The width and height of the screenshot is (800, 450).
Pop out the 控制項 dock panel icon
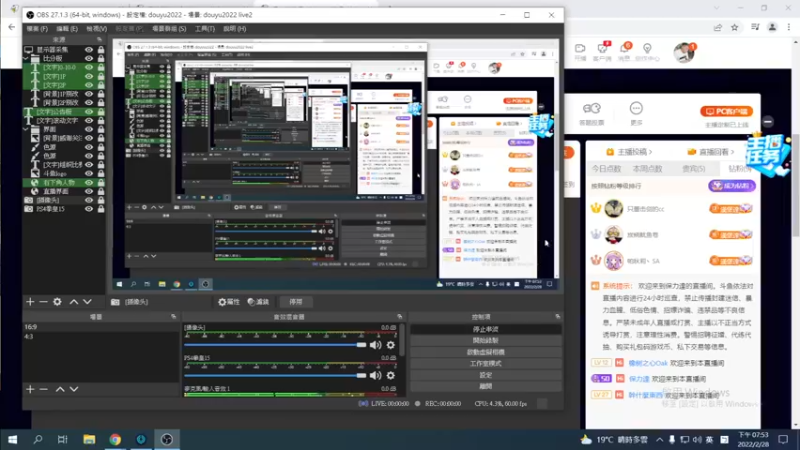coord(557,317)
